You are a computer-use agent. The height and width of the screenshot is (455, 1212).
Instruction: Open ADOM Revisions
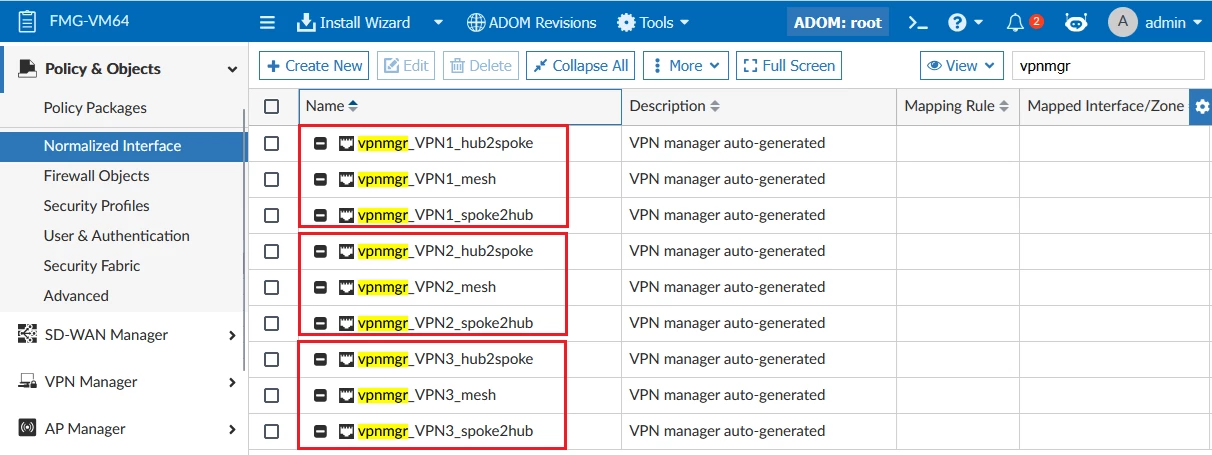click(x=531, y=22)
